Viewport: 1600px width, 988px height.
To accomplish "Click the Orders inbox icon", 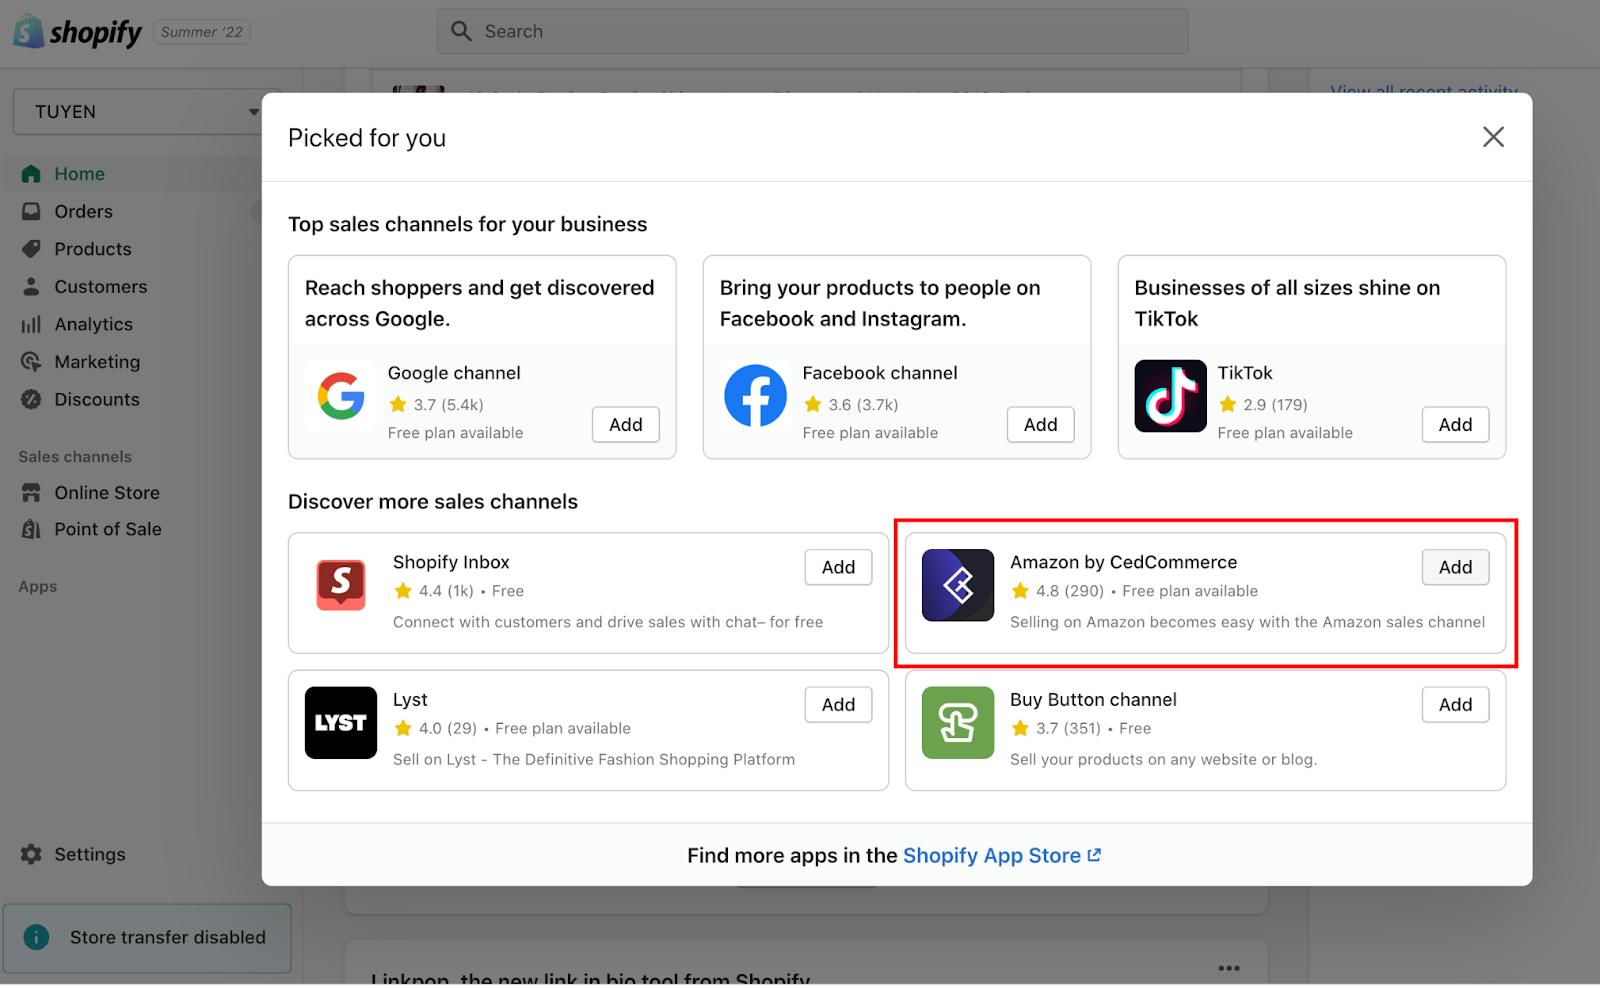I will 31,212.
